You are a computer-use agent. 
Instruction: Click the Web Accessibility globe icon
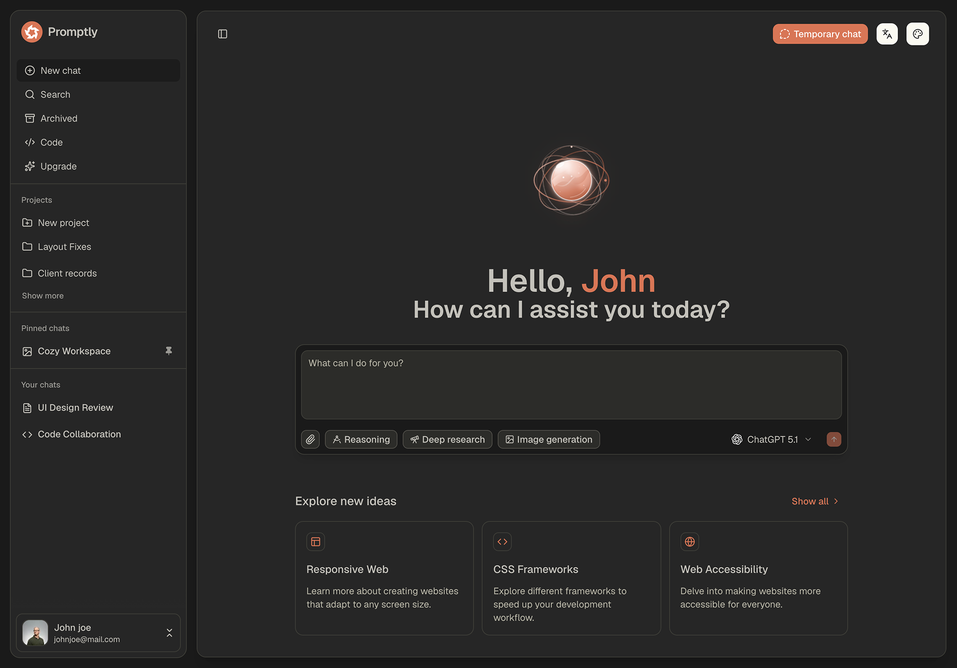coord(690,542)
